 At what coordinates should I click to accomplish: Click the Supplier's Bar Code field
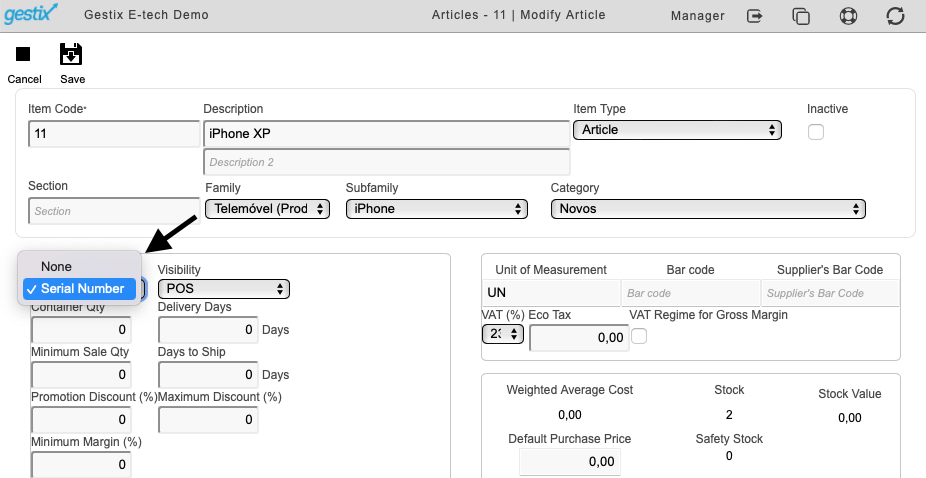point(830,292)
